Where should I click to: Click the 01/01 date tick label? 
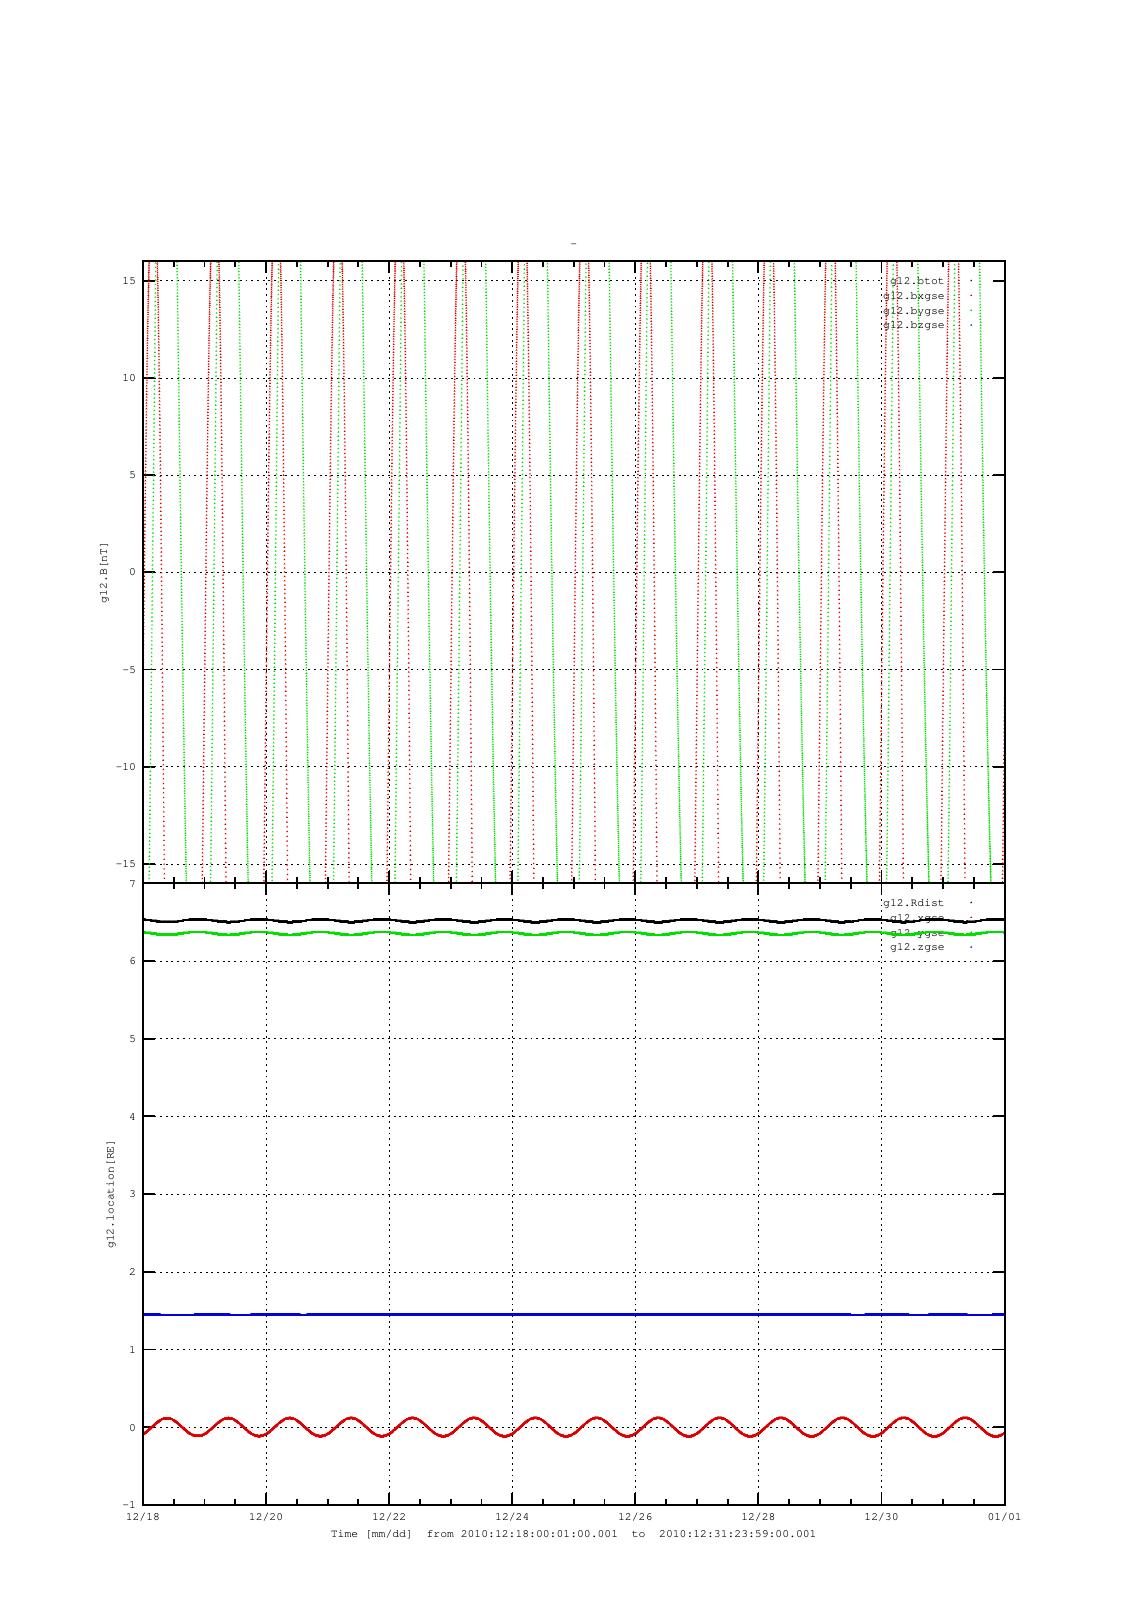(1004, 1516)
